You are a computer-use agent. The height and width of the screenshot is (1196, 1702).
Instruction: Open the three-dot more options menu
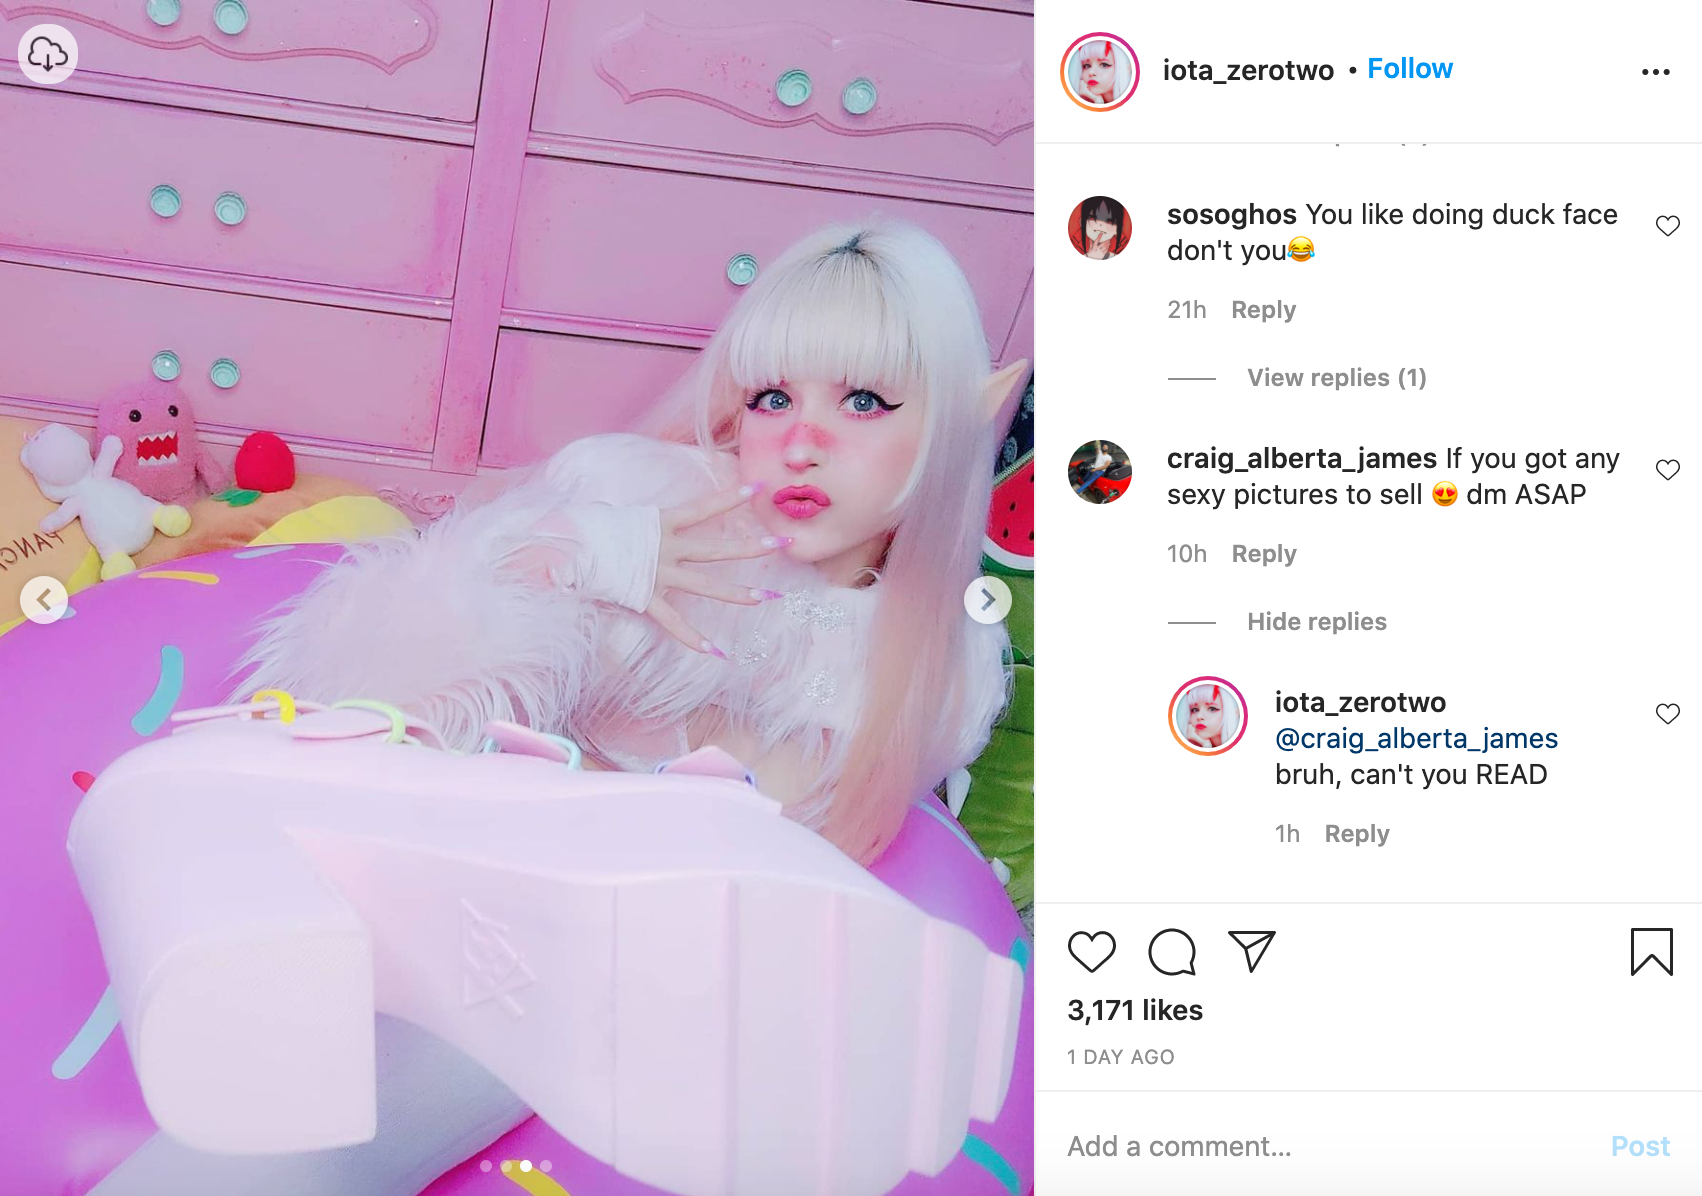pos(1655,72)
